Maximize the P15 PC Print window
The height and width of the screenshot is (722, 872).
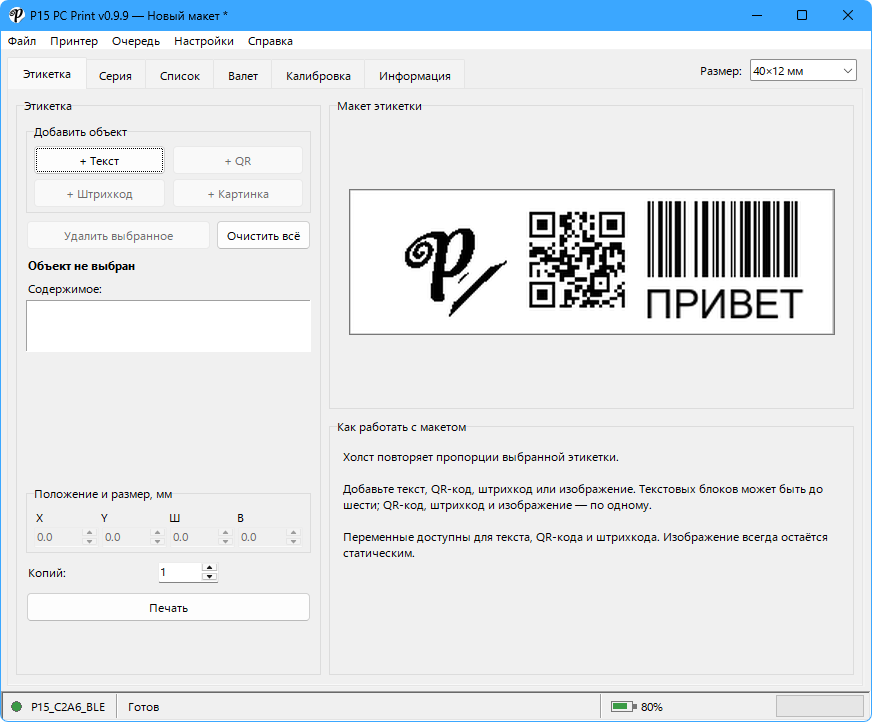tap(802, 15)
